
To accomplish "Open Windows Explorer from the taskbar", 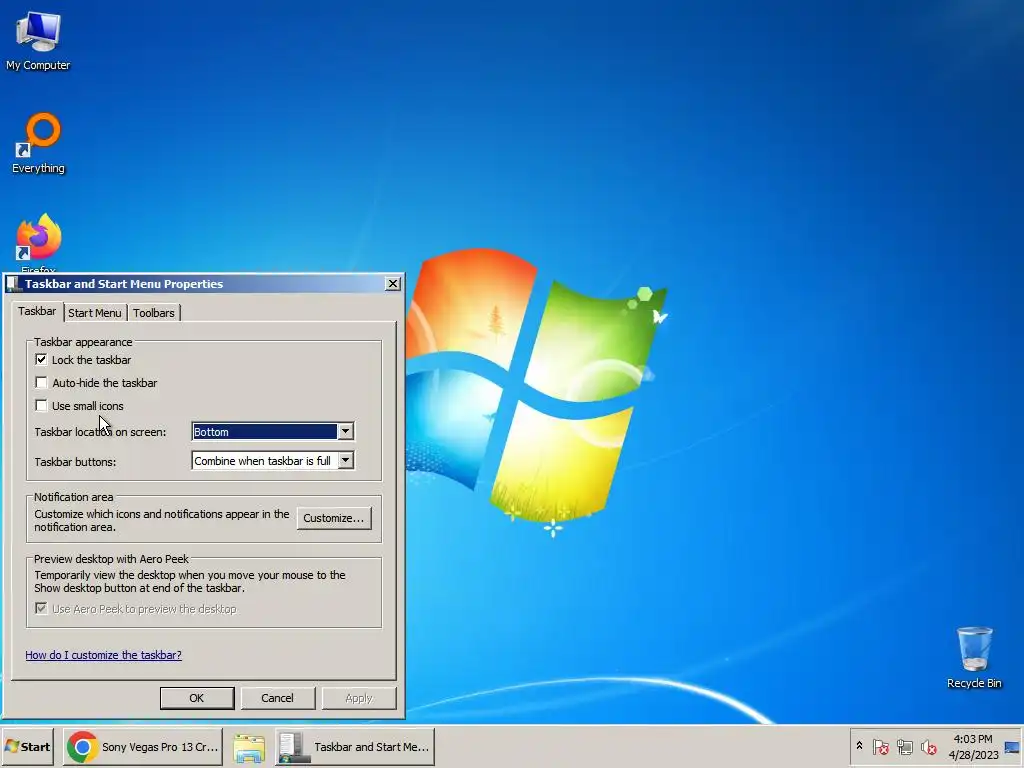I will (x=249, y=748).
